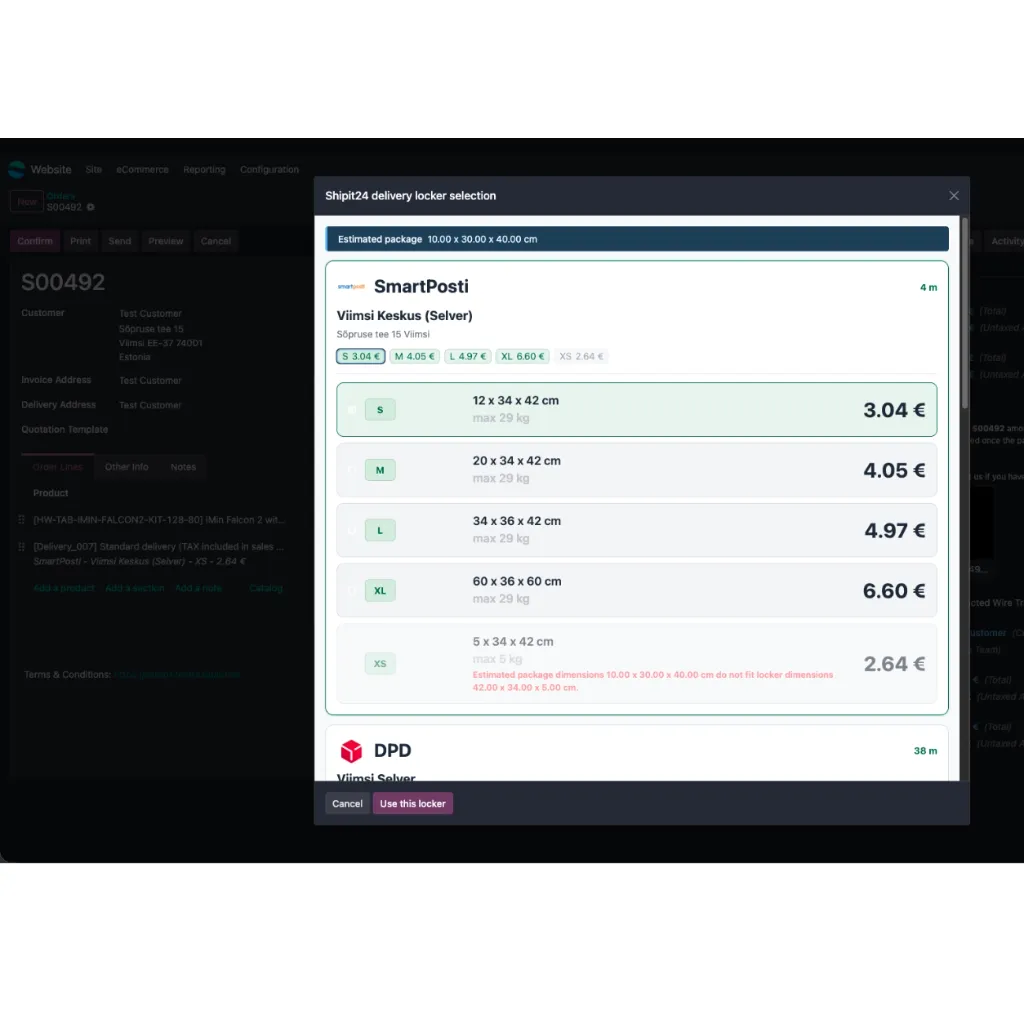The width and height of the screenshot is (1024, 1024).
Task: Click the drag handle of the Falcon product line
Action: [x=22, y=520]
